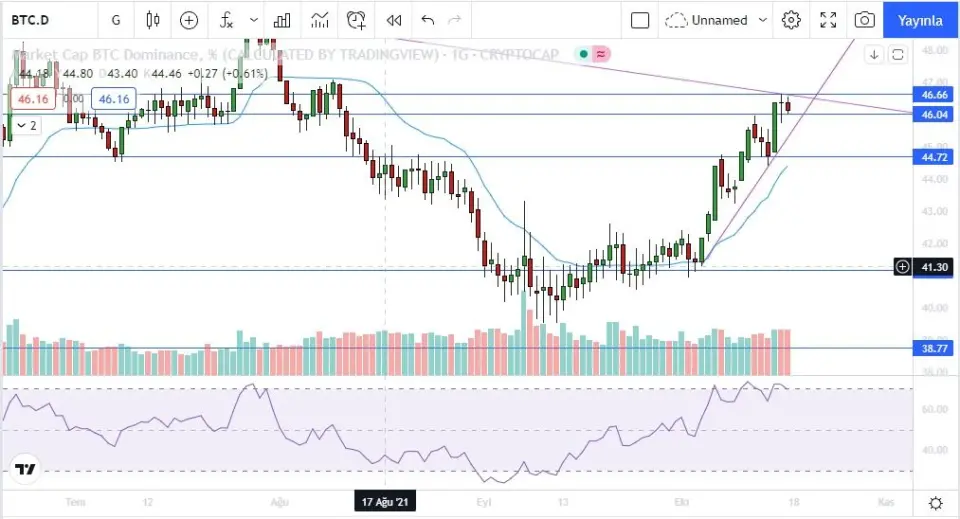Click the BTC.D symbol search field
Screen dimensions: 960x519
pos(40,20)
